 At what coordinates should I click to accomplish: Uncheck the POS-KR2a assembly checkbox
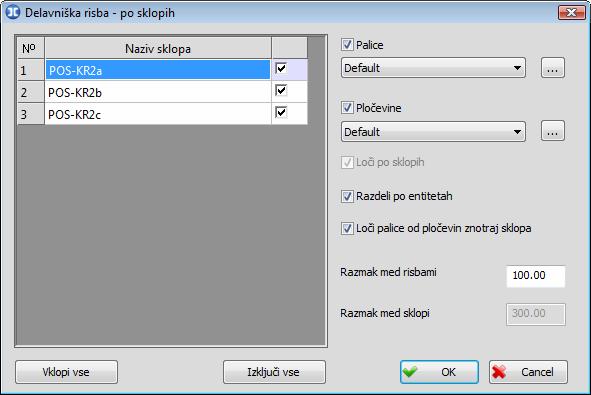click(281, 68)
